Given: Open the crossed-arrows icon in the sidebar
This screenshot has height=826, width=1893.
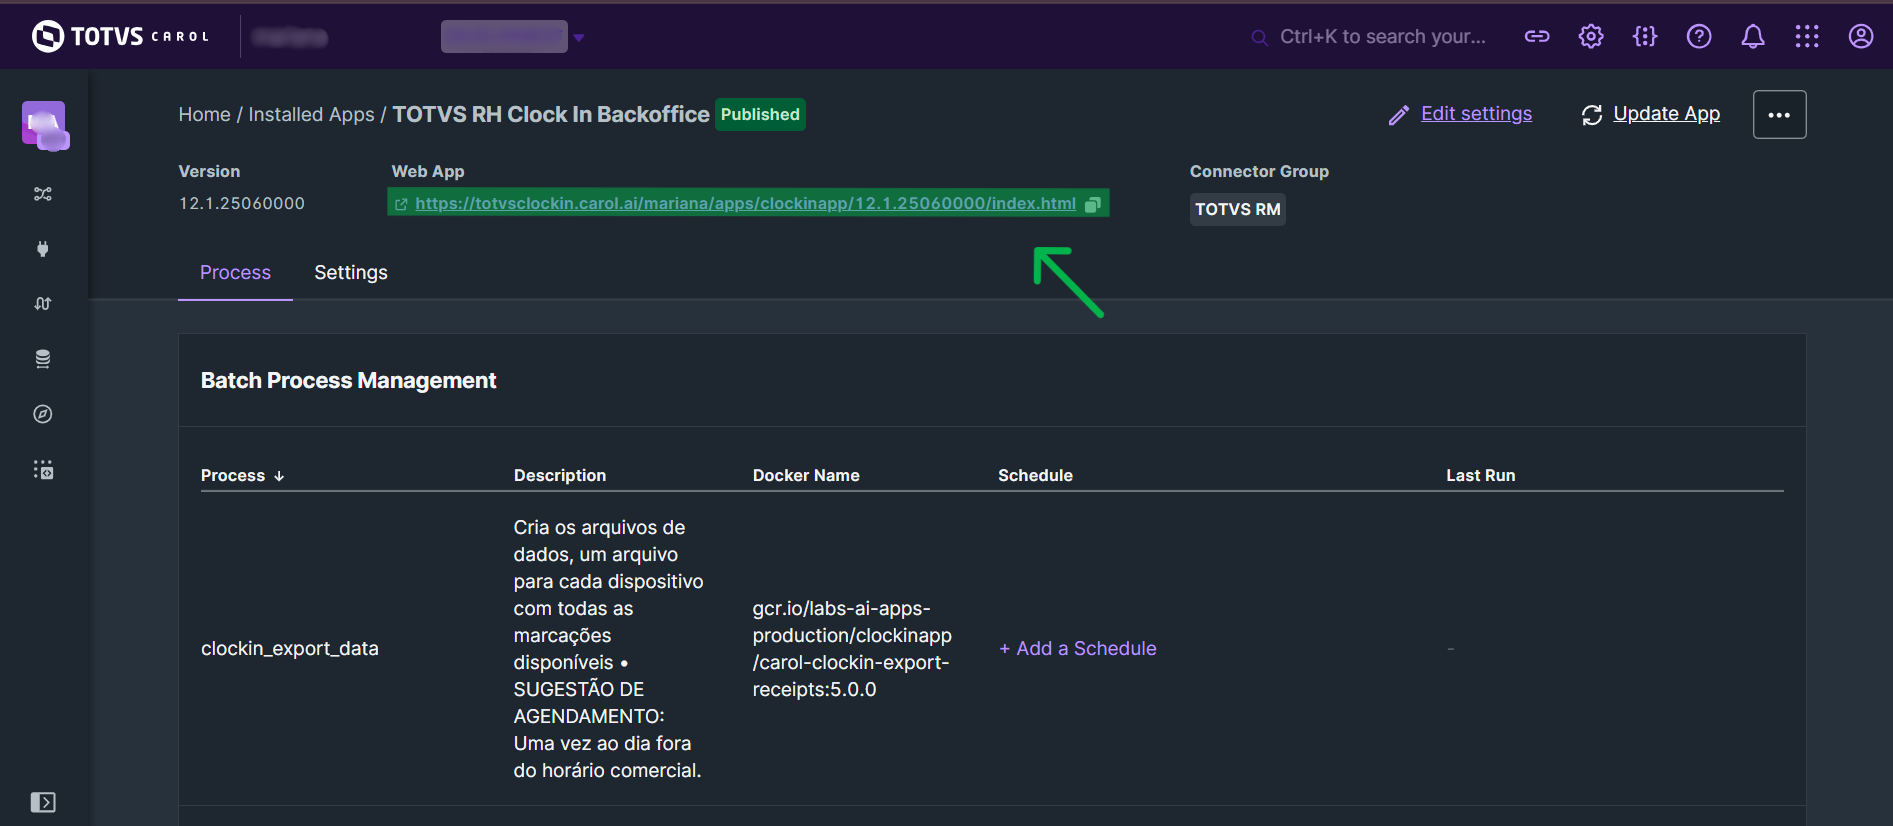Looking at the screenshot, I should coord(43,194).
